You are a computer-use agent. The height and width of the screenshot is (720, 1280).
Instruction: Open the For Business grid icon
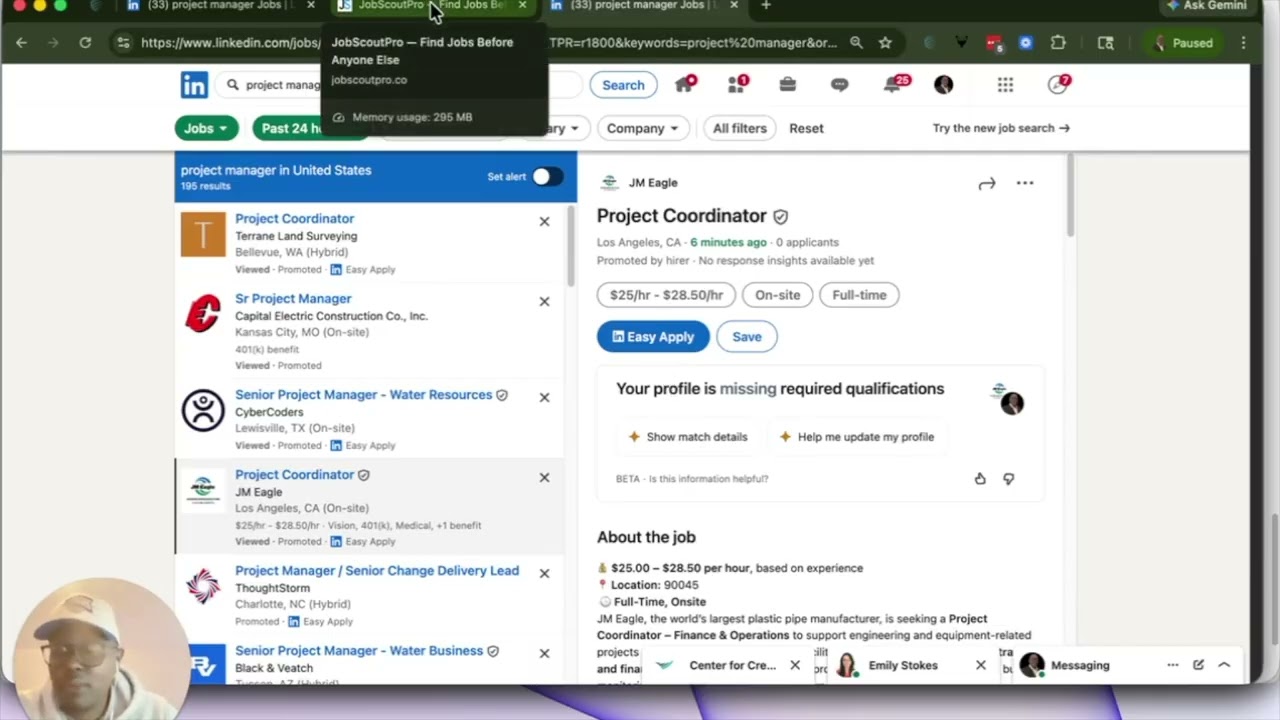(1005, 85)
